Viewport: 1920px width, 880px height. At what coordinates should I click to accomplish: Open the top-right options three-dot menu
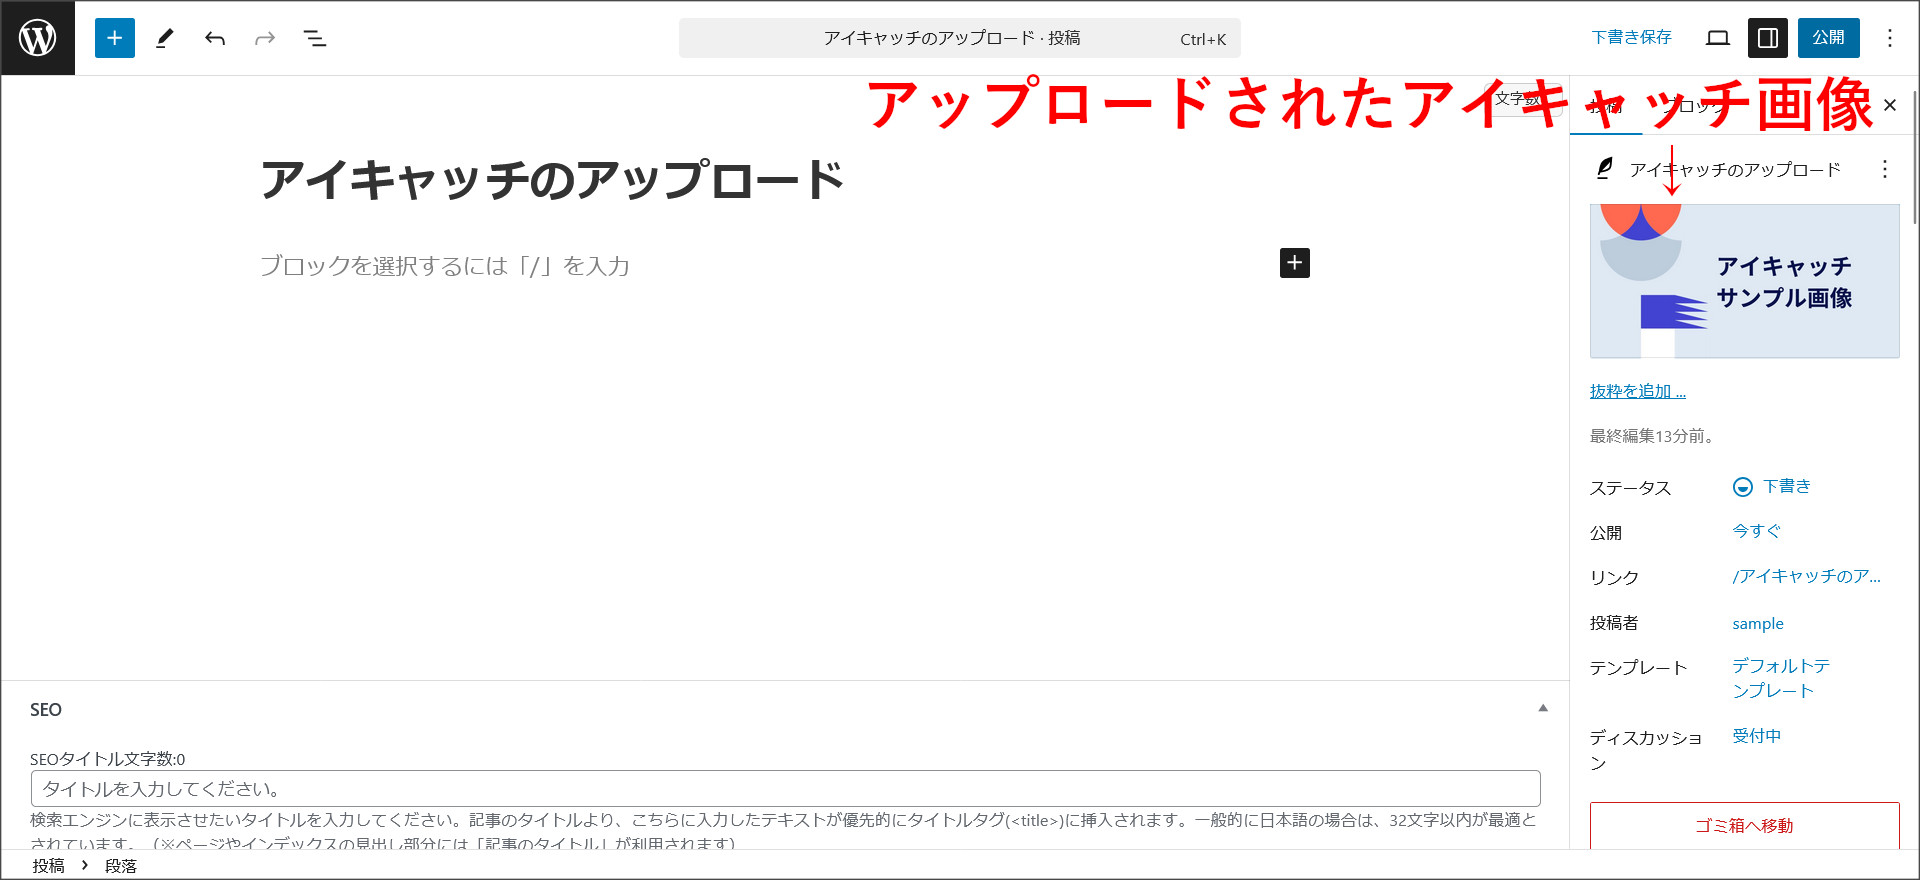tap(1889, 38)
